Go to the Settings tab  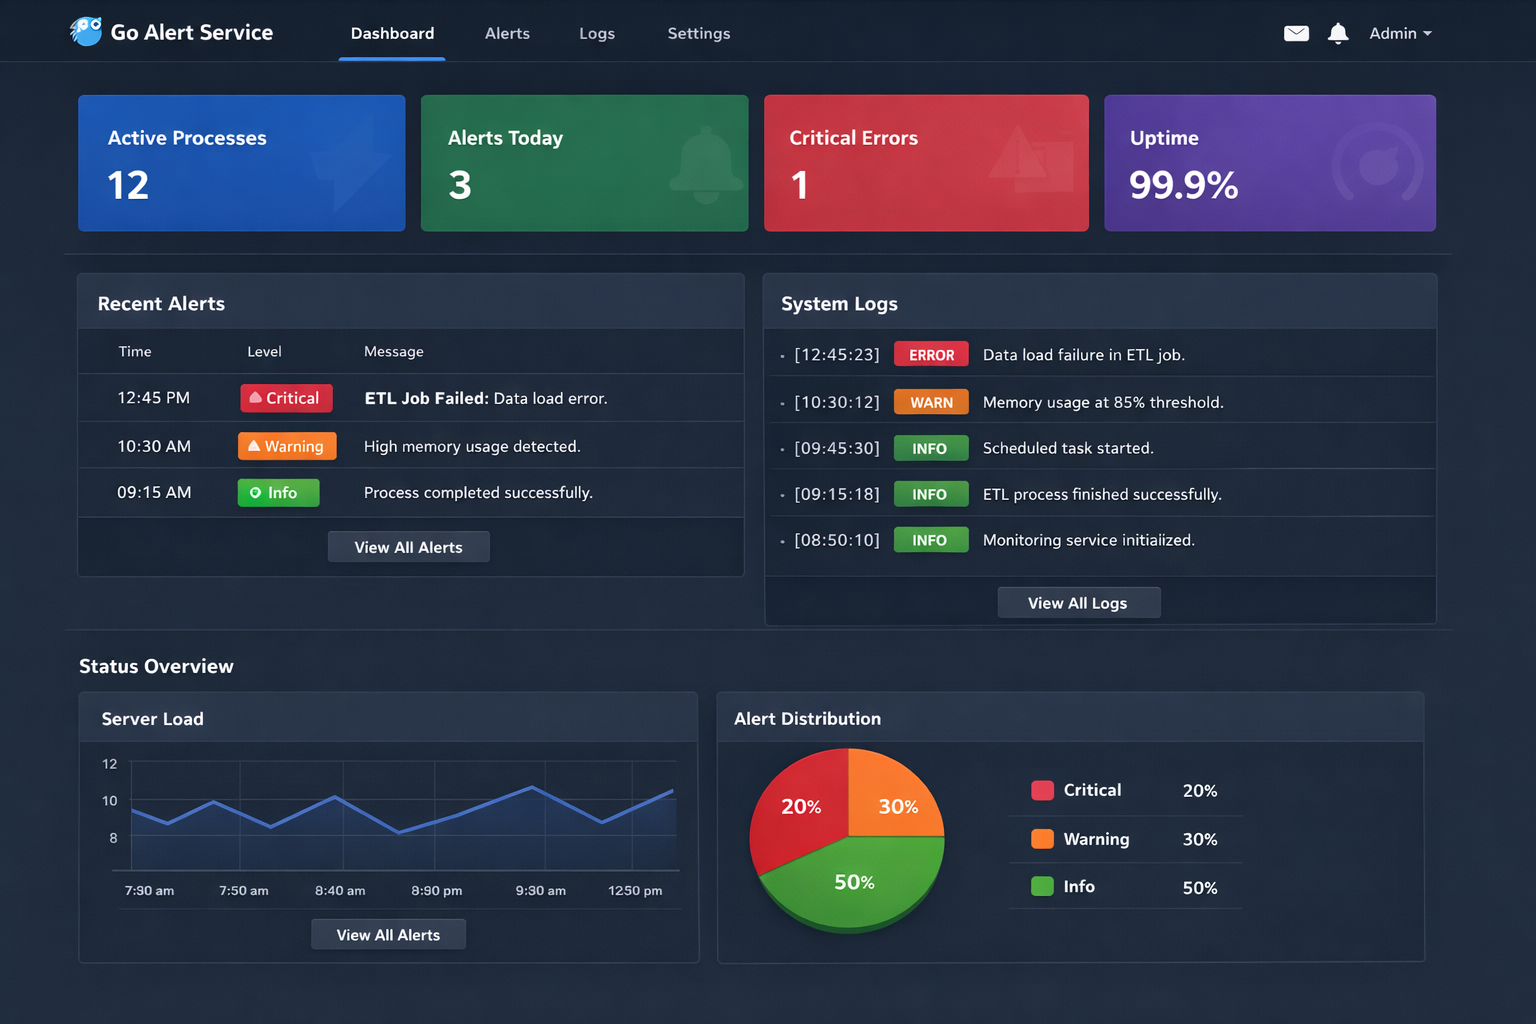pyautogui.click(x=698, y=33)
